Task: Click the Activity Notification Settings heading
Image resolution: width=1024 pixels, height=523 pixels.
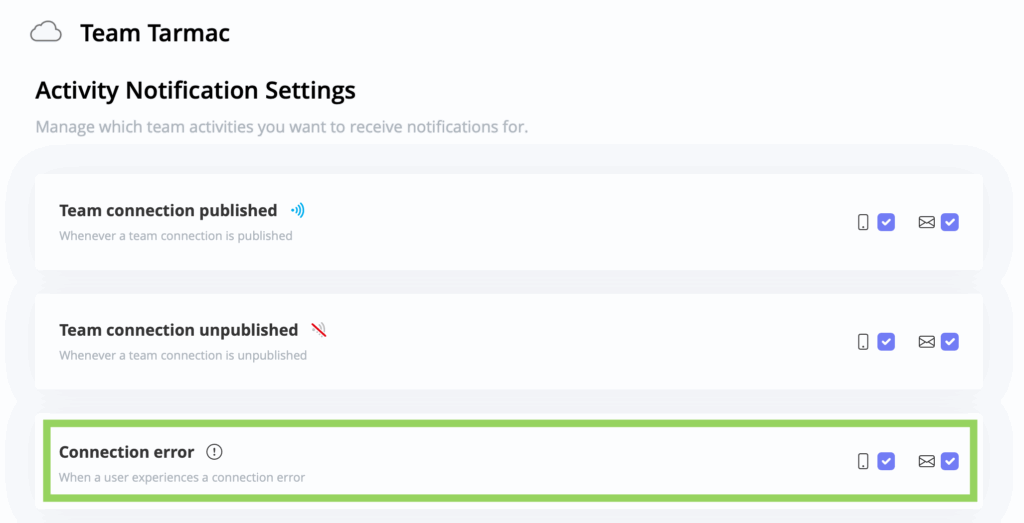Action: click(x=195, y=90)
